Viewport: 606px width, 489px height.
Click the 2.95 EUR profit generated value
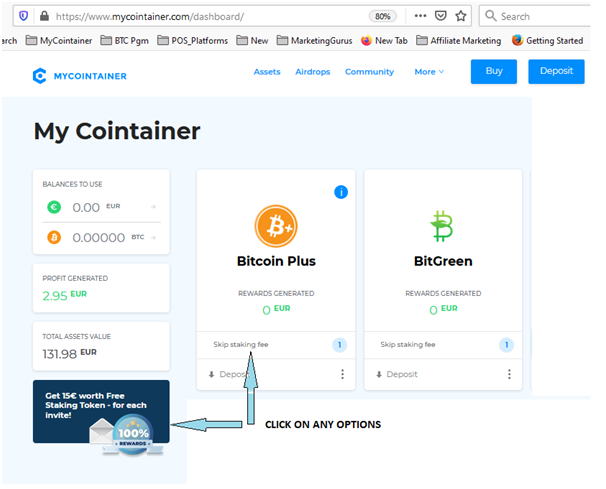pyautogui.click(x=65, y=295)
